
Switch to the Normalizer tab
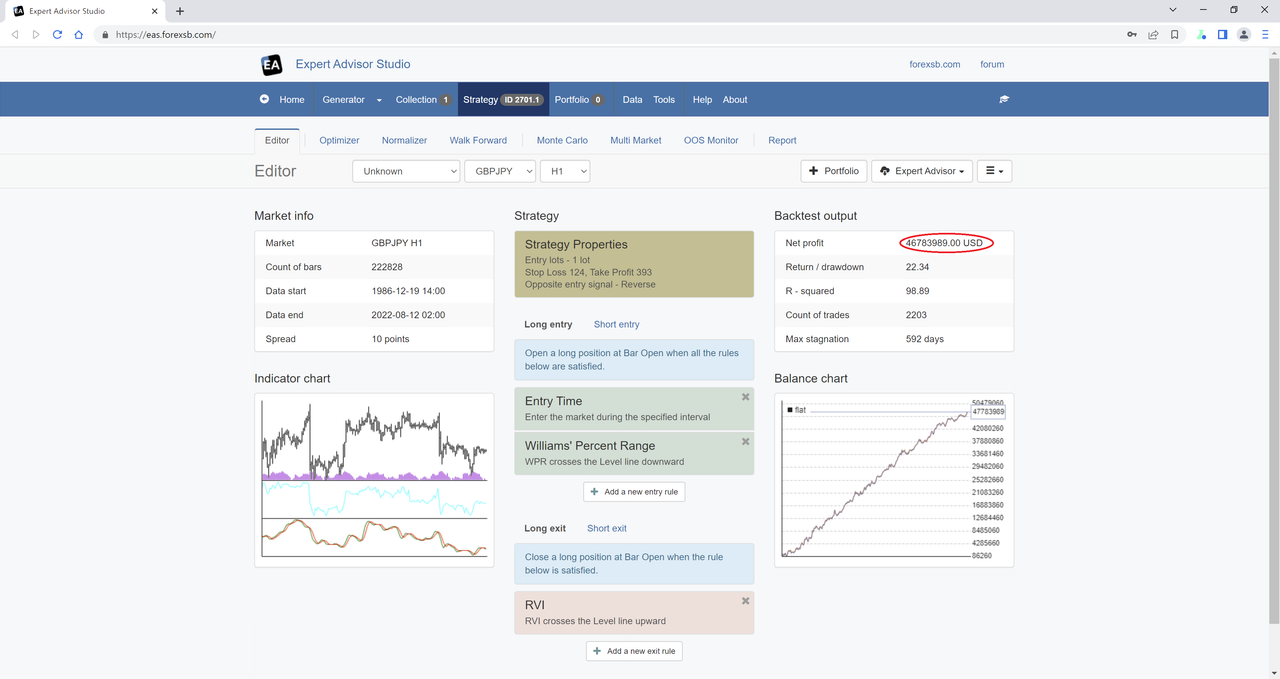click(x=404, y=141)
